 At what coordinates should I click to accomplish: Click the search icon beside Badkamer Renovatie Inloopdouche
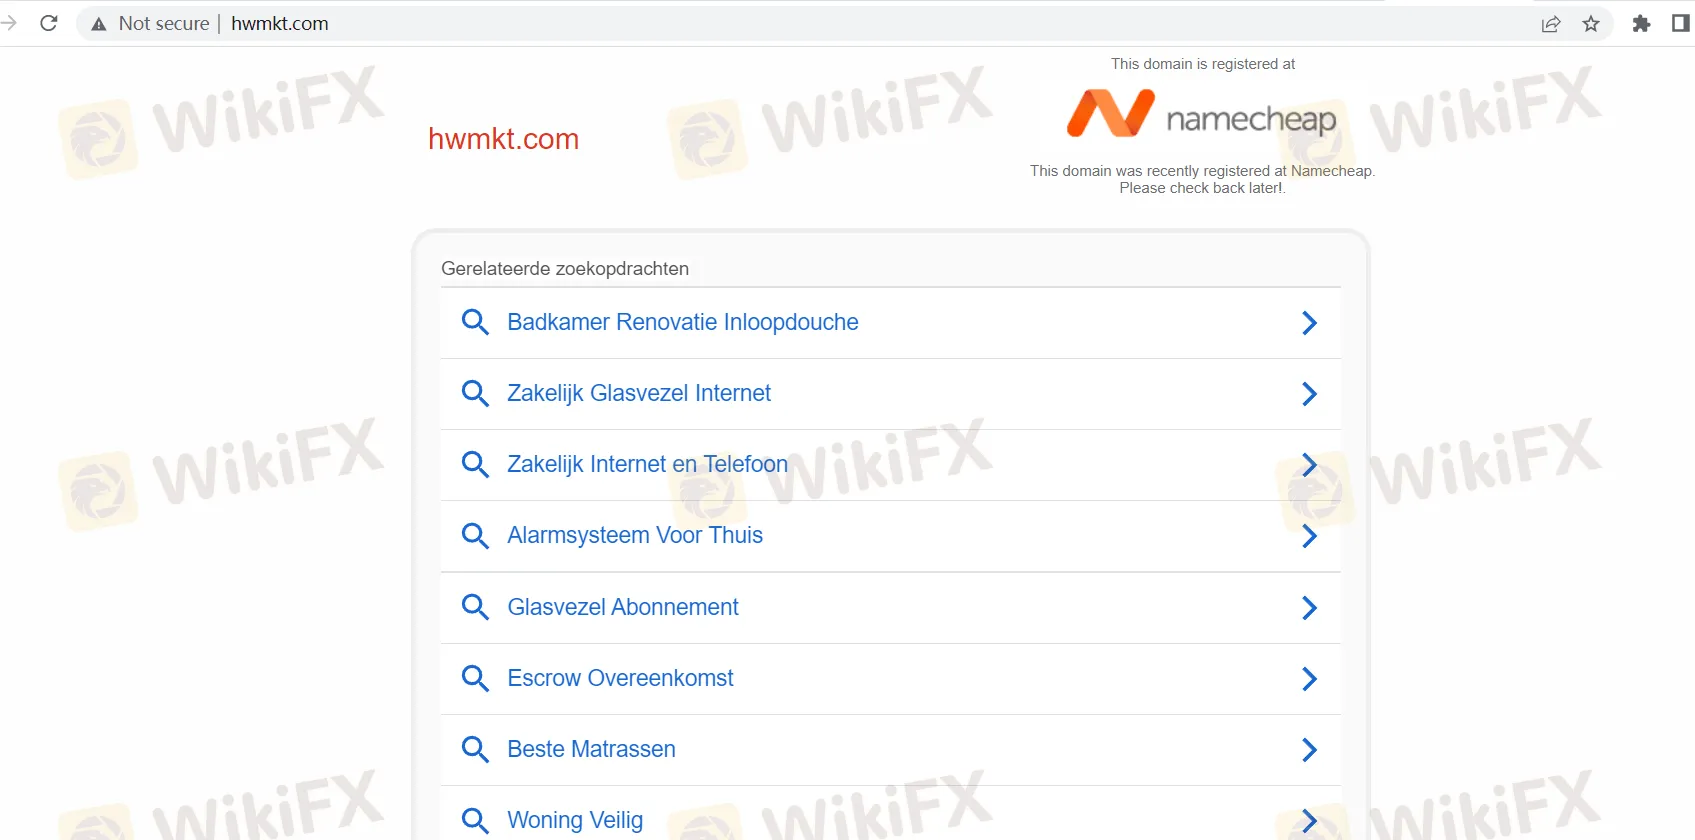[x=475, y=322]
